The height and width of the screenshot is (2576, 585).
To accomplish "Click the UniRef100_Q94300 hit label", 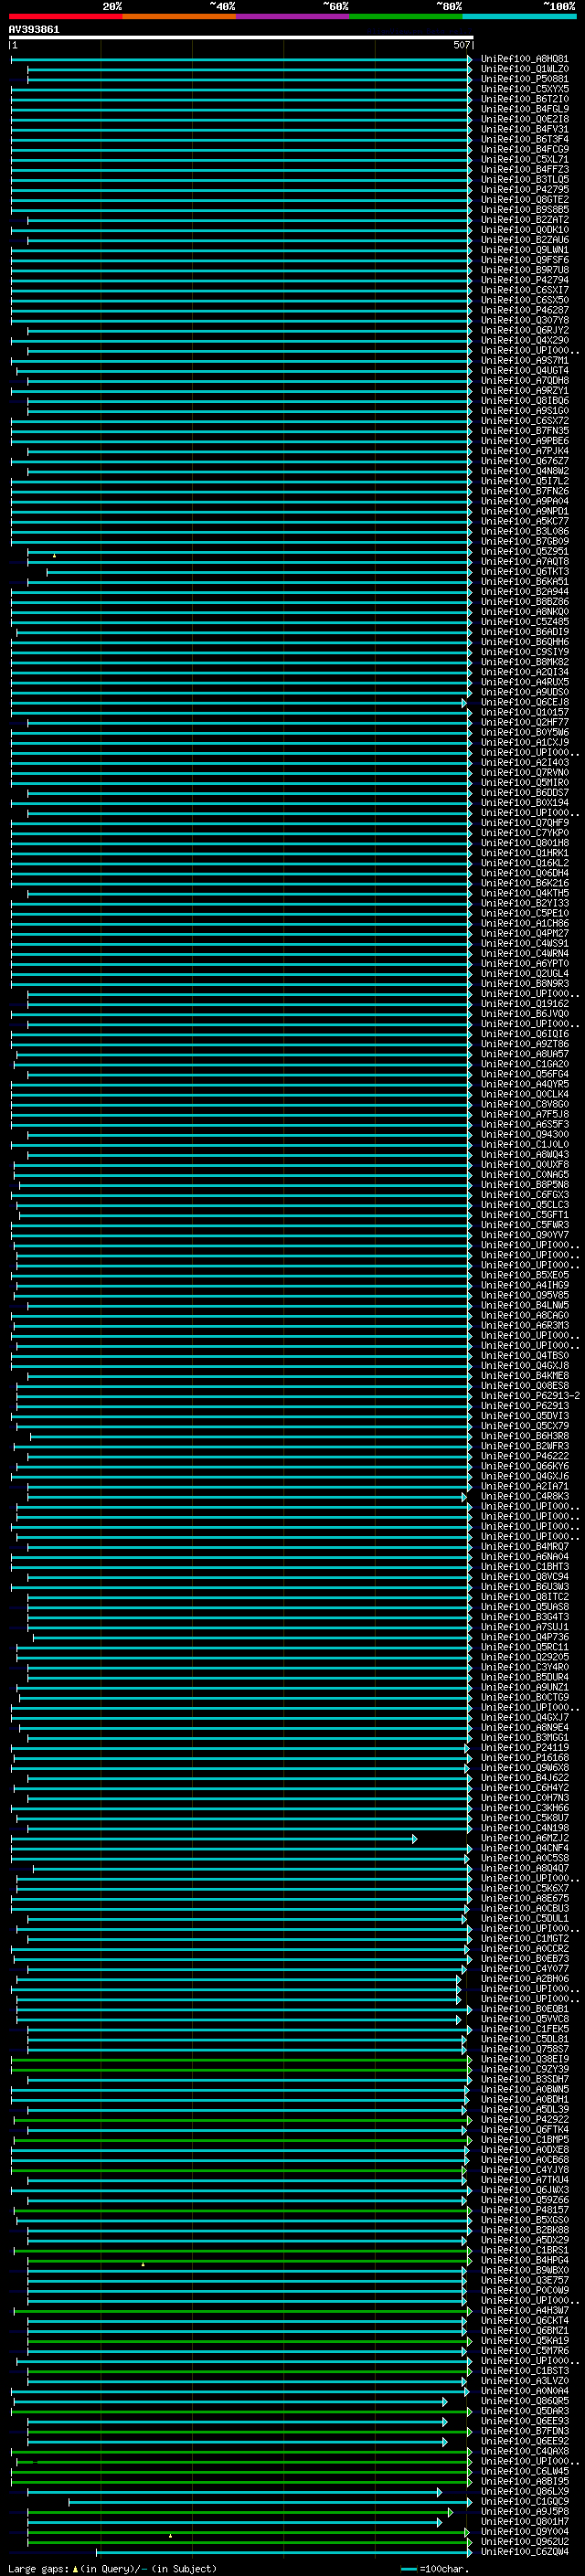I will point(525,1134).
